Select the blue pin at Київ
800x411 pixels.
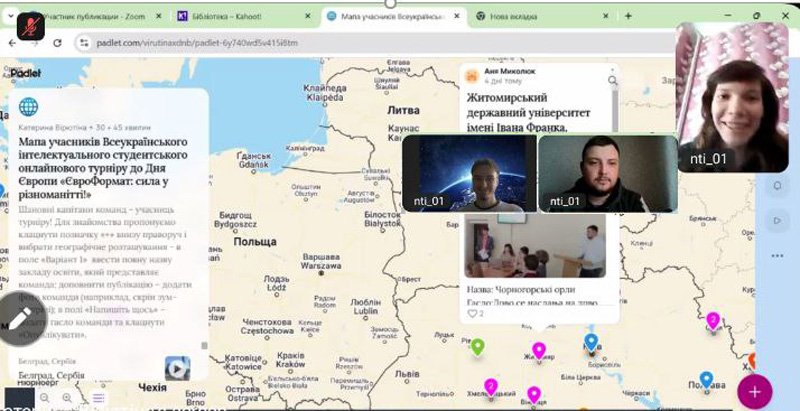click(591, 342)
